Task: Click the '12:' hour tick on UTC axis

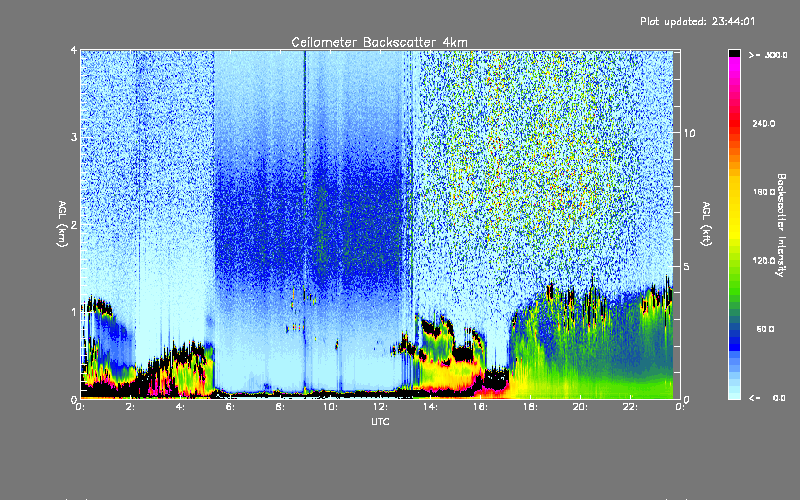Action: coord(380,407)
